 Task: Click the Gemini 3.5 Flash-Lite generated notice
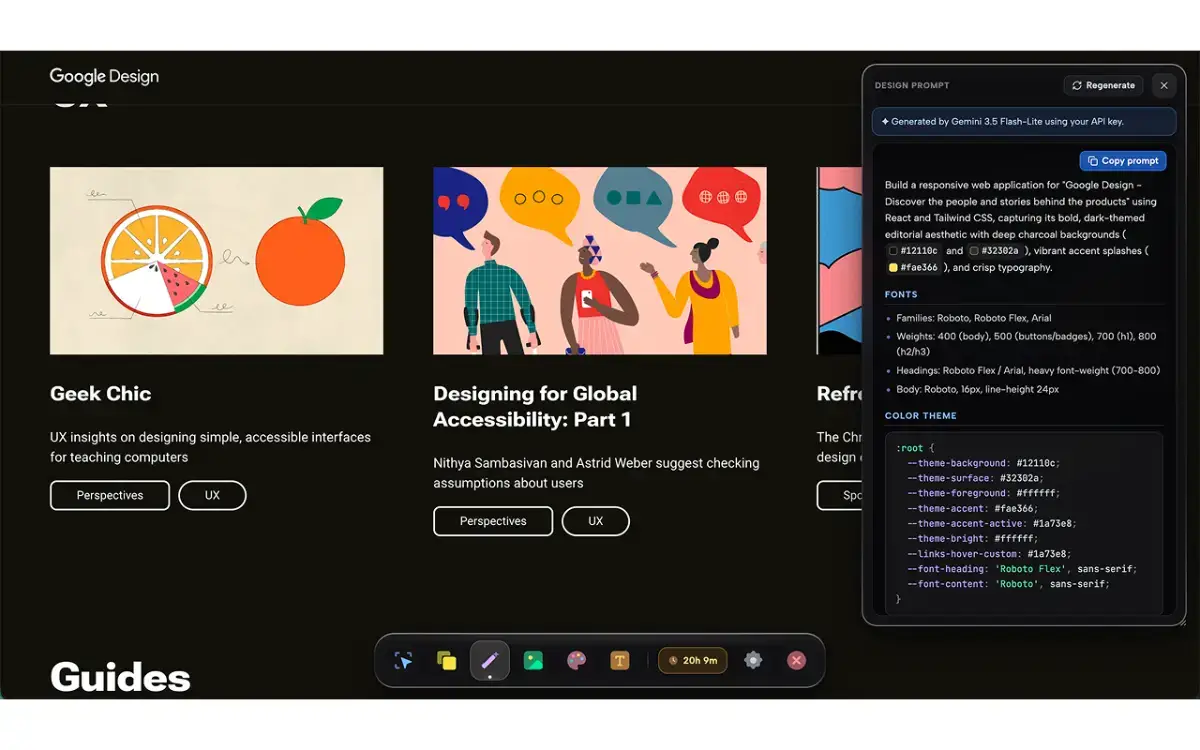click(1024, 122)
